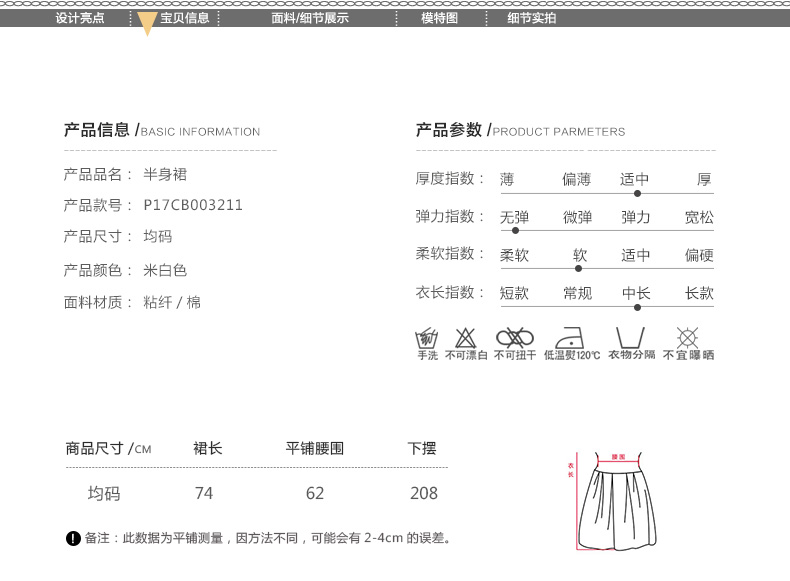Click the black warning note icon

tap(73, 539)
